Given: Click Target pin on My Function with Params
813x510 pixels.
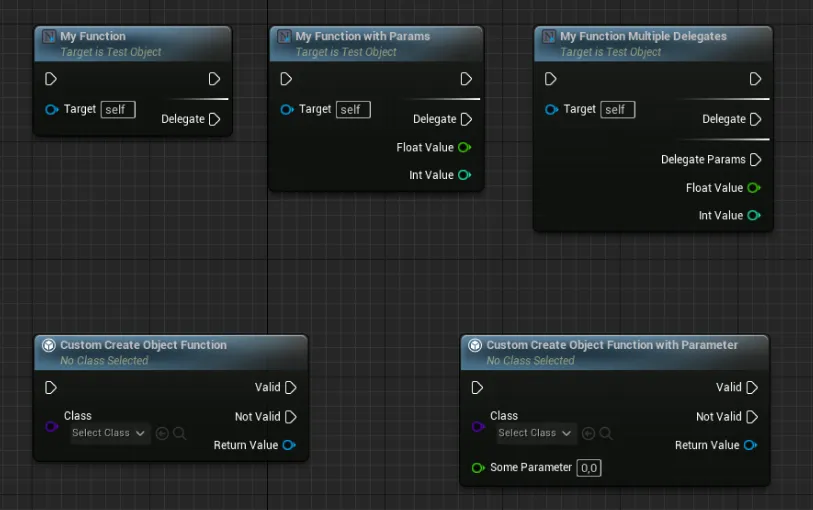Looking at the screenshot, I should point(287,109).
